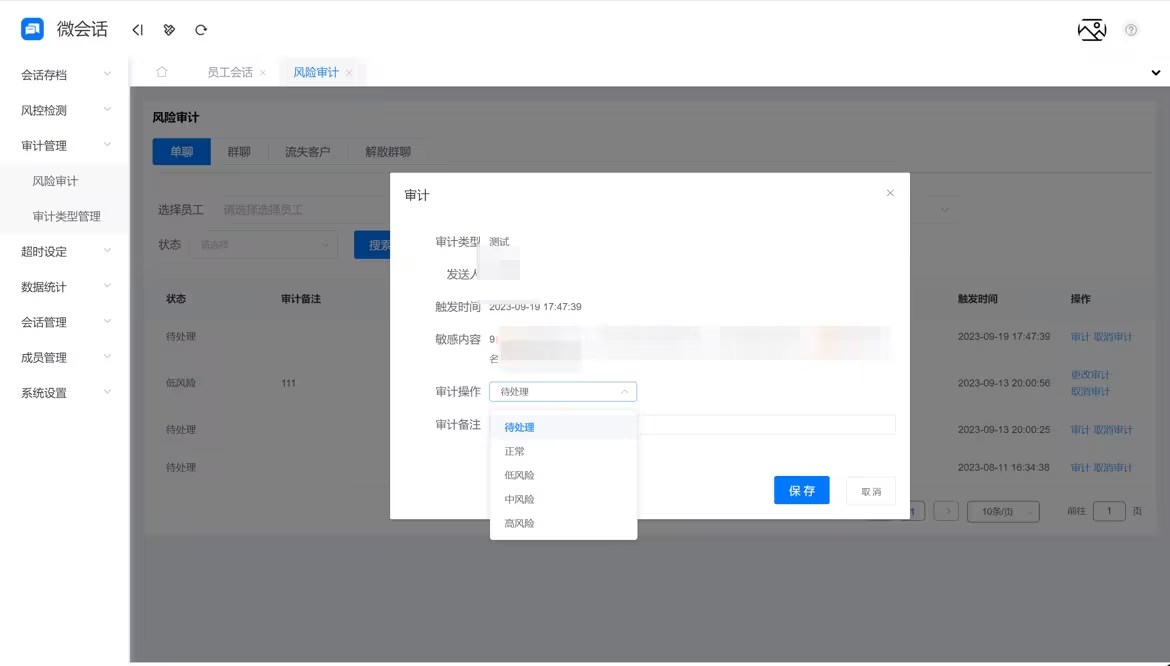Switch to the 群聊 tab
This screenshot has height=666, width=1170.
(238, 152)
